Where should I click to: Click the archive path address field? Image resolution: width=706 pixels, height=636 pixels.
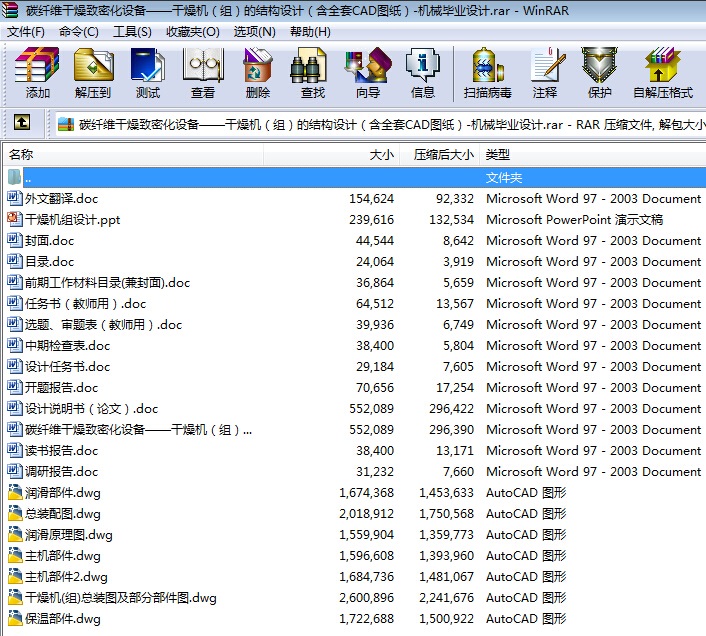[380, 124]
